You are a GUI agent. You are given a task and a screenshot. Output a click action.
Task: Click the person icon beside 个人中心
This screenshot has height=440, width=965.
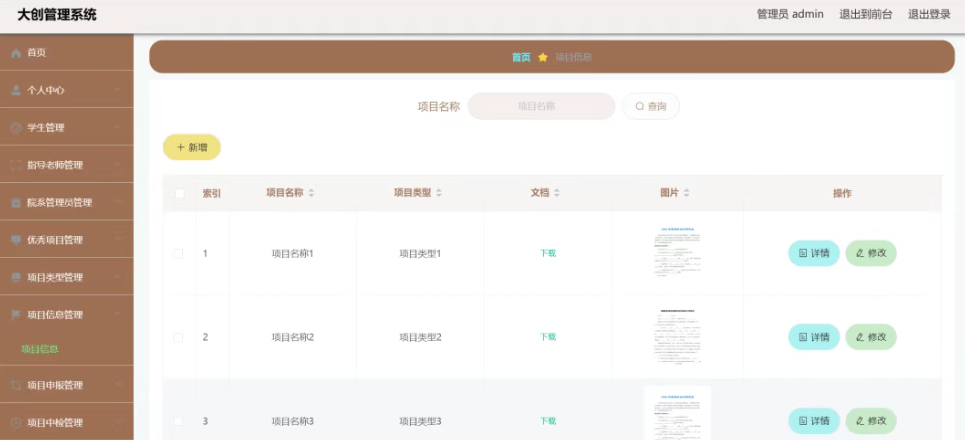pyautogui.click(x=17, y=90)
